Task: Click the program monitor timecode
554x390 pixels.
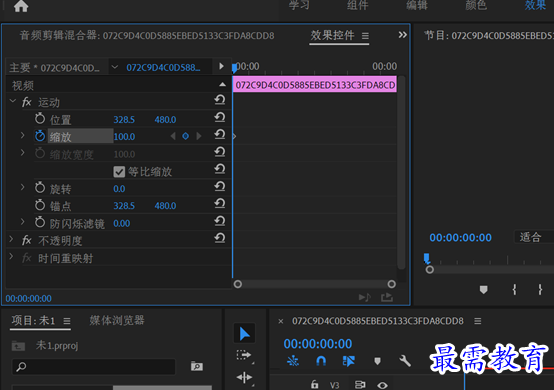Action: point(460,238)
